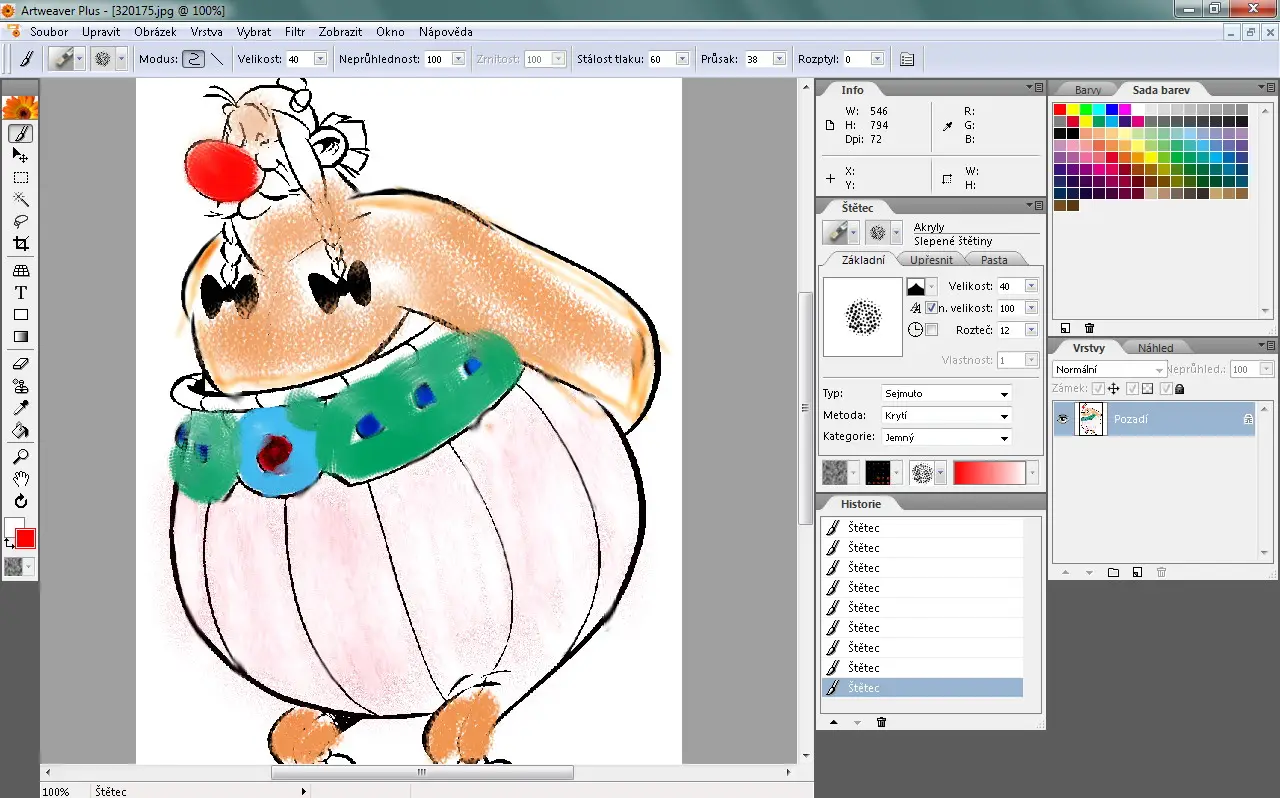Check the box next to clock icon
Image resolution: width=1280 pixels, height=798 pixels.
(931, 330)
